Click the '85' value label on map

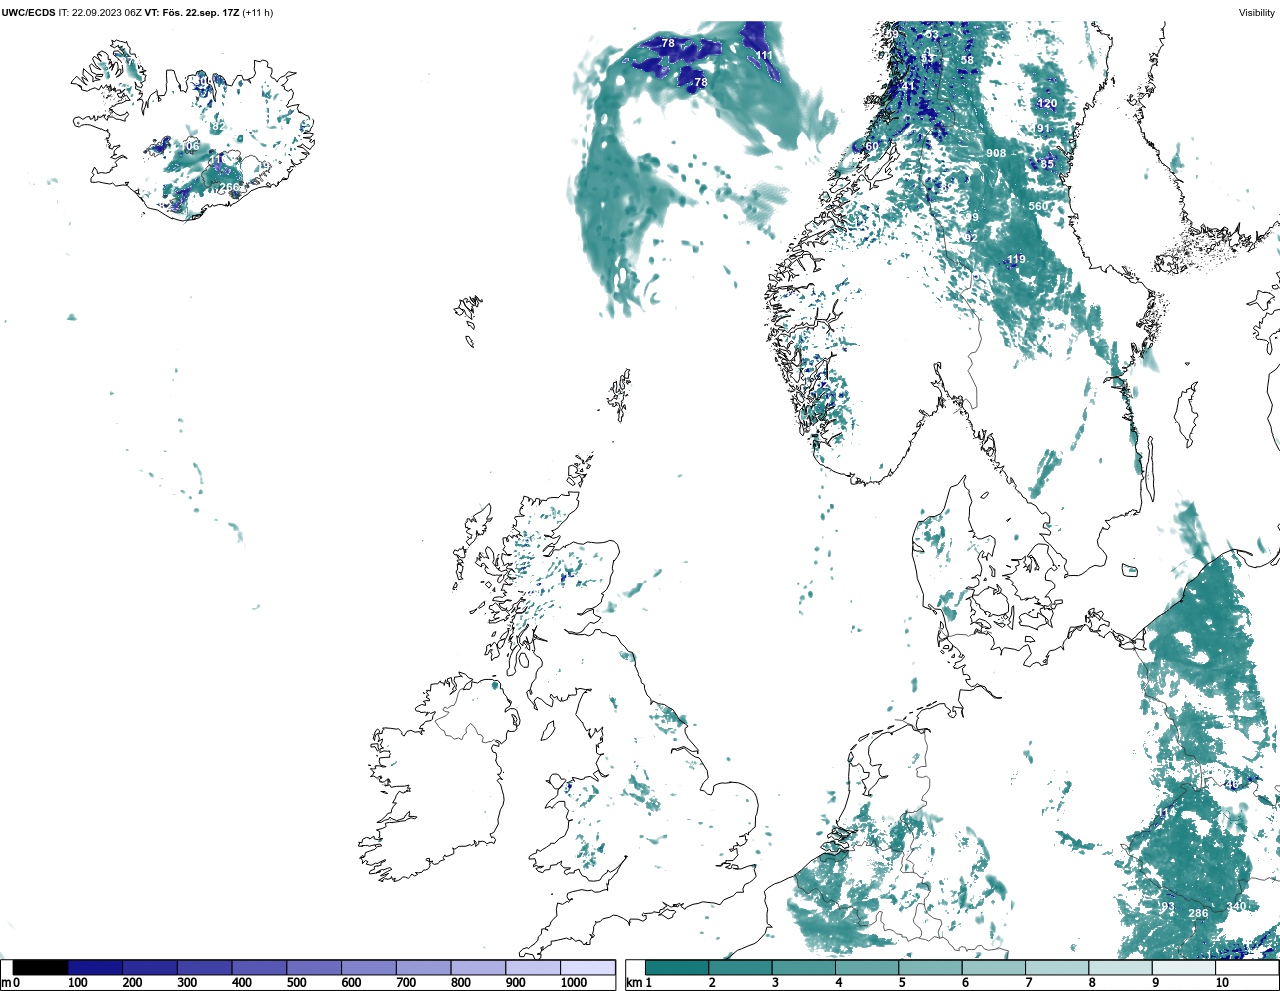1047,164
